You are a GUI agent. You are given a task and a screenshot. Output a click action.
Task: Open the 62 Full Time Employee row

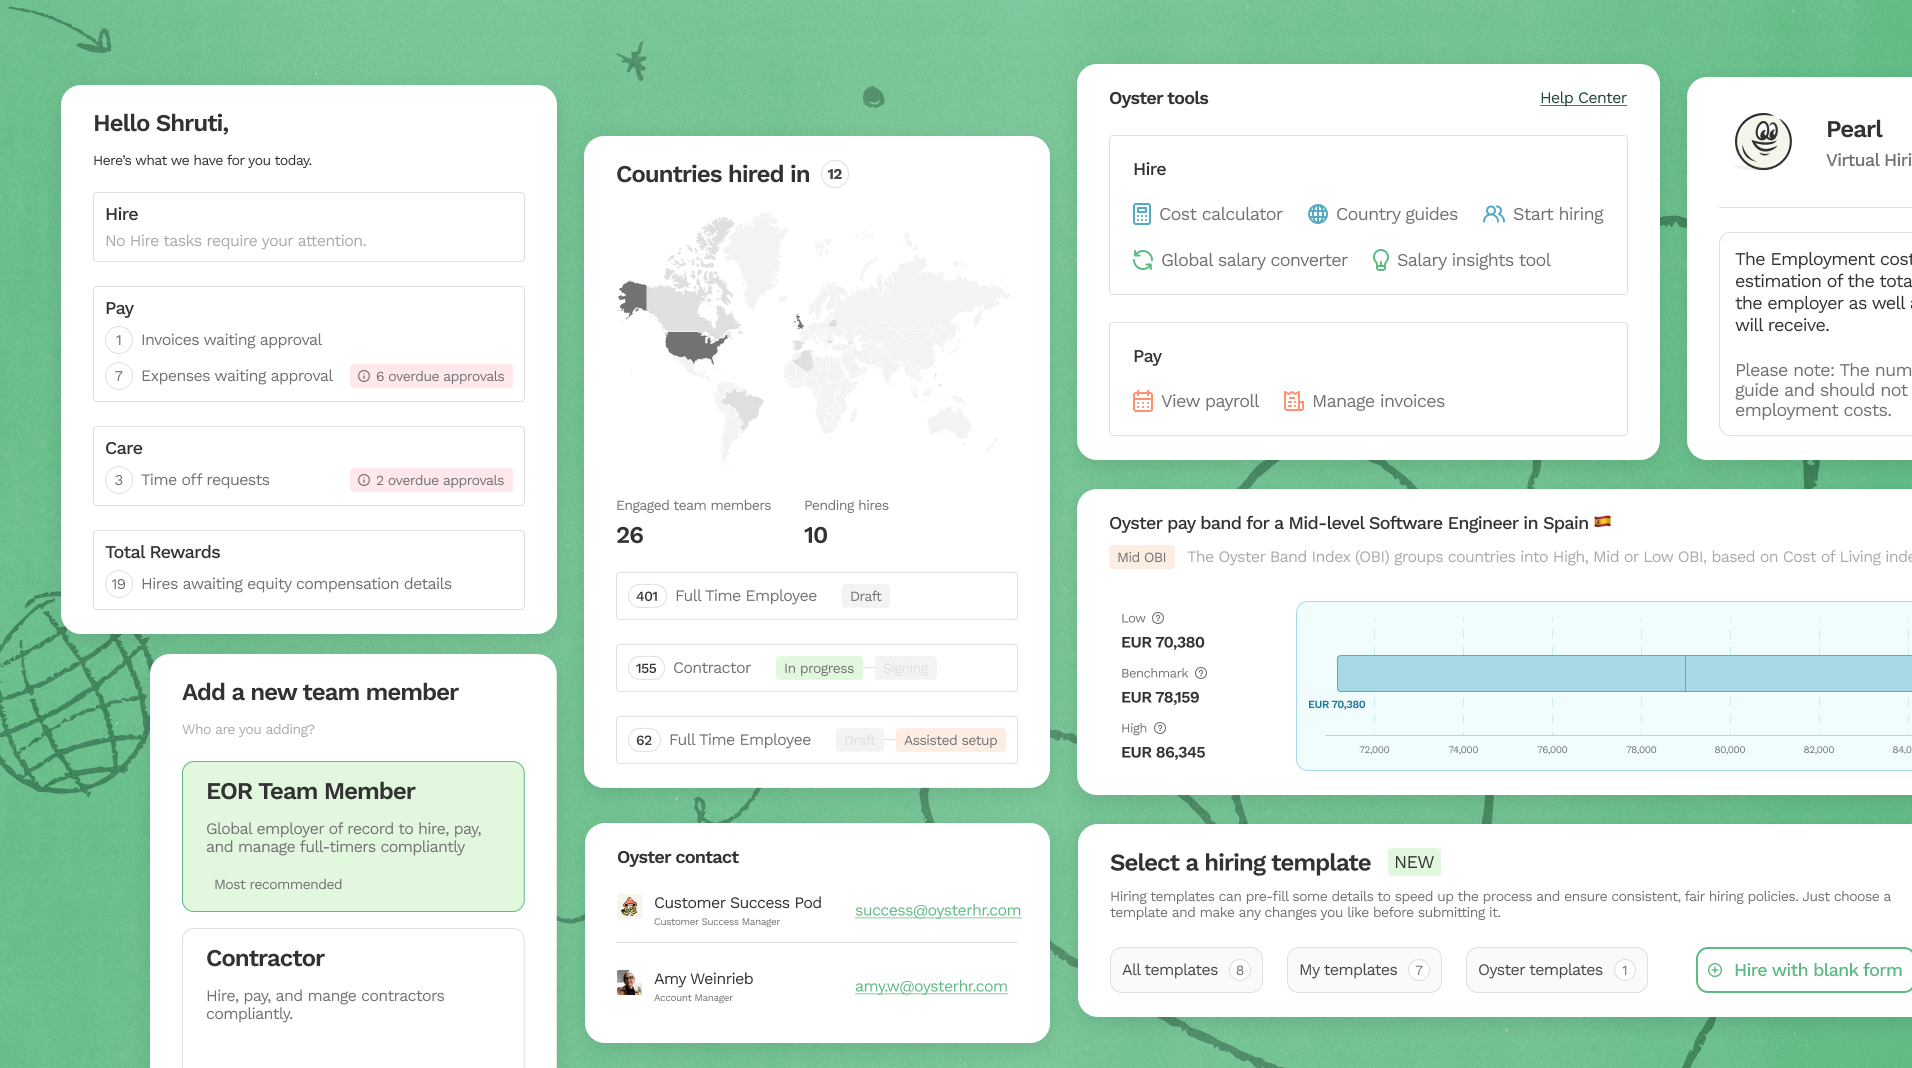(x=817, y=740)
